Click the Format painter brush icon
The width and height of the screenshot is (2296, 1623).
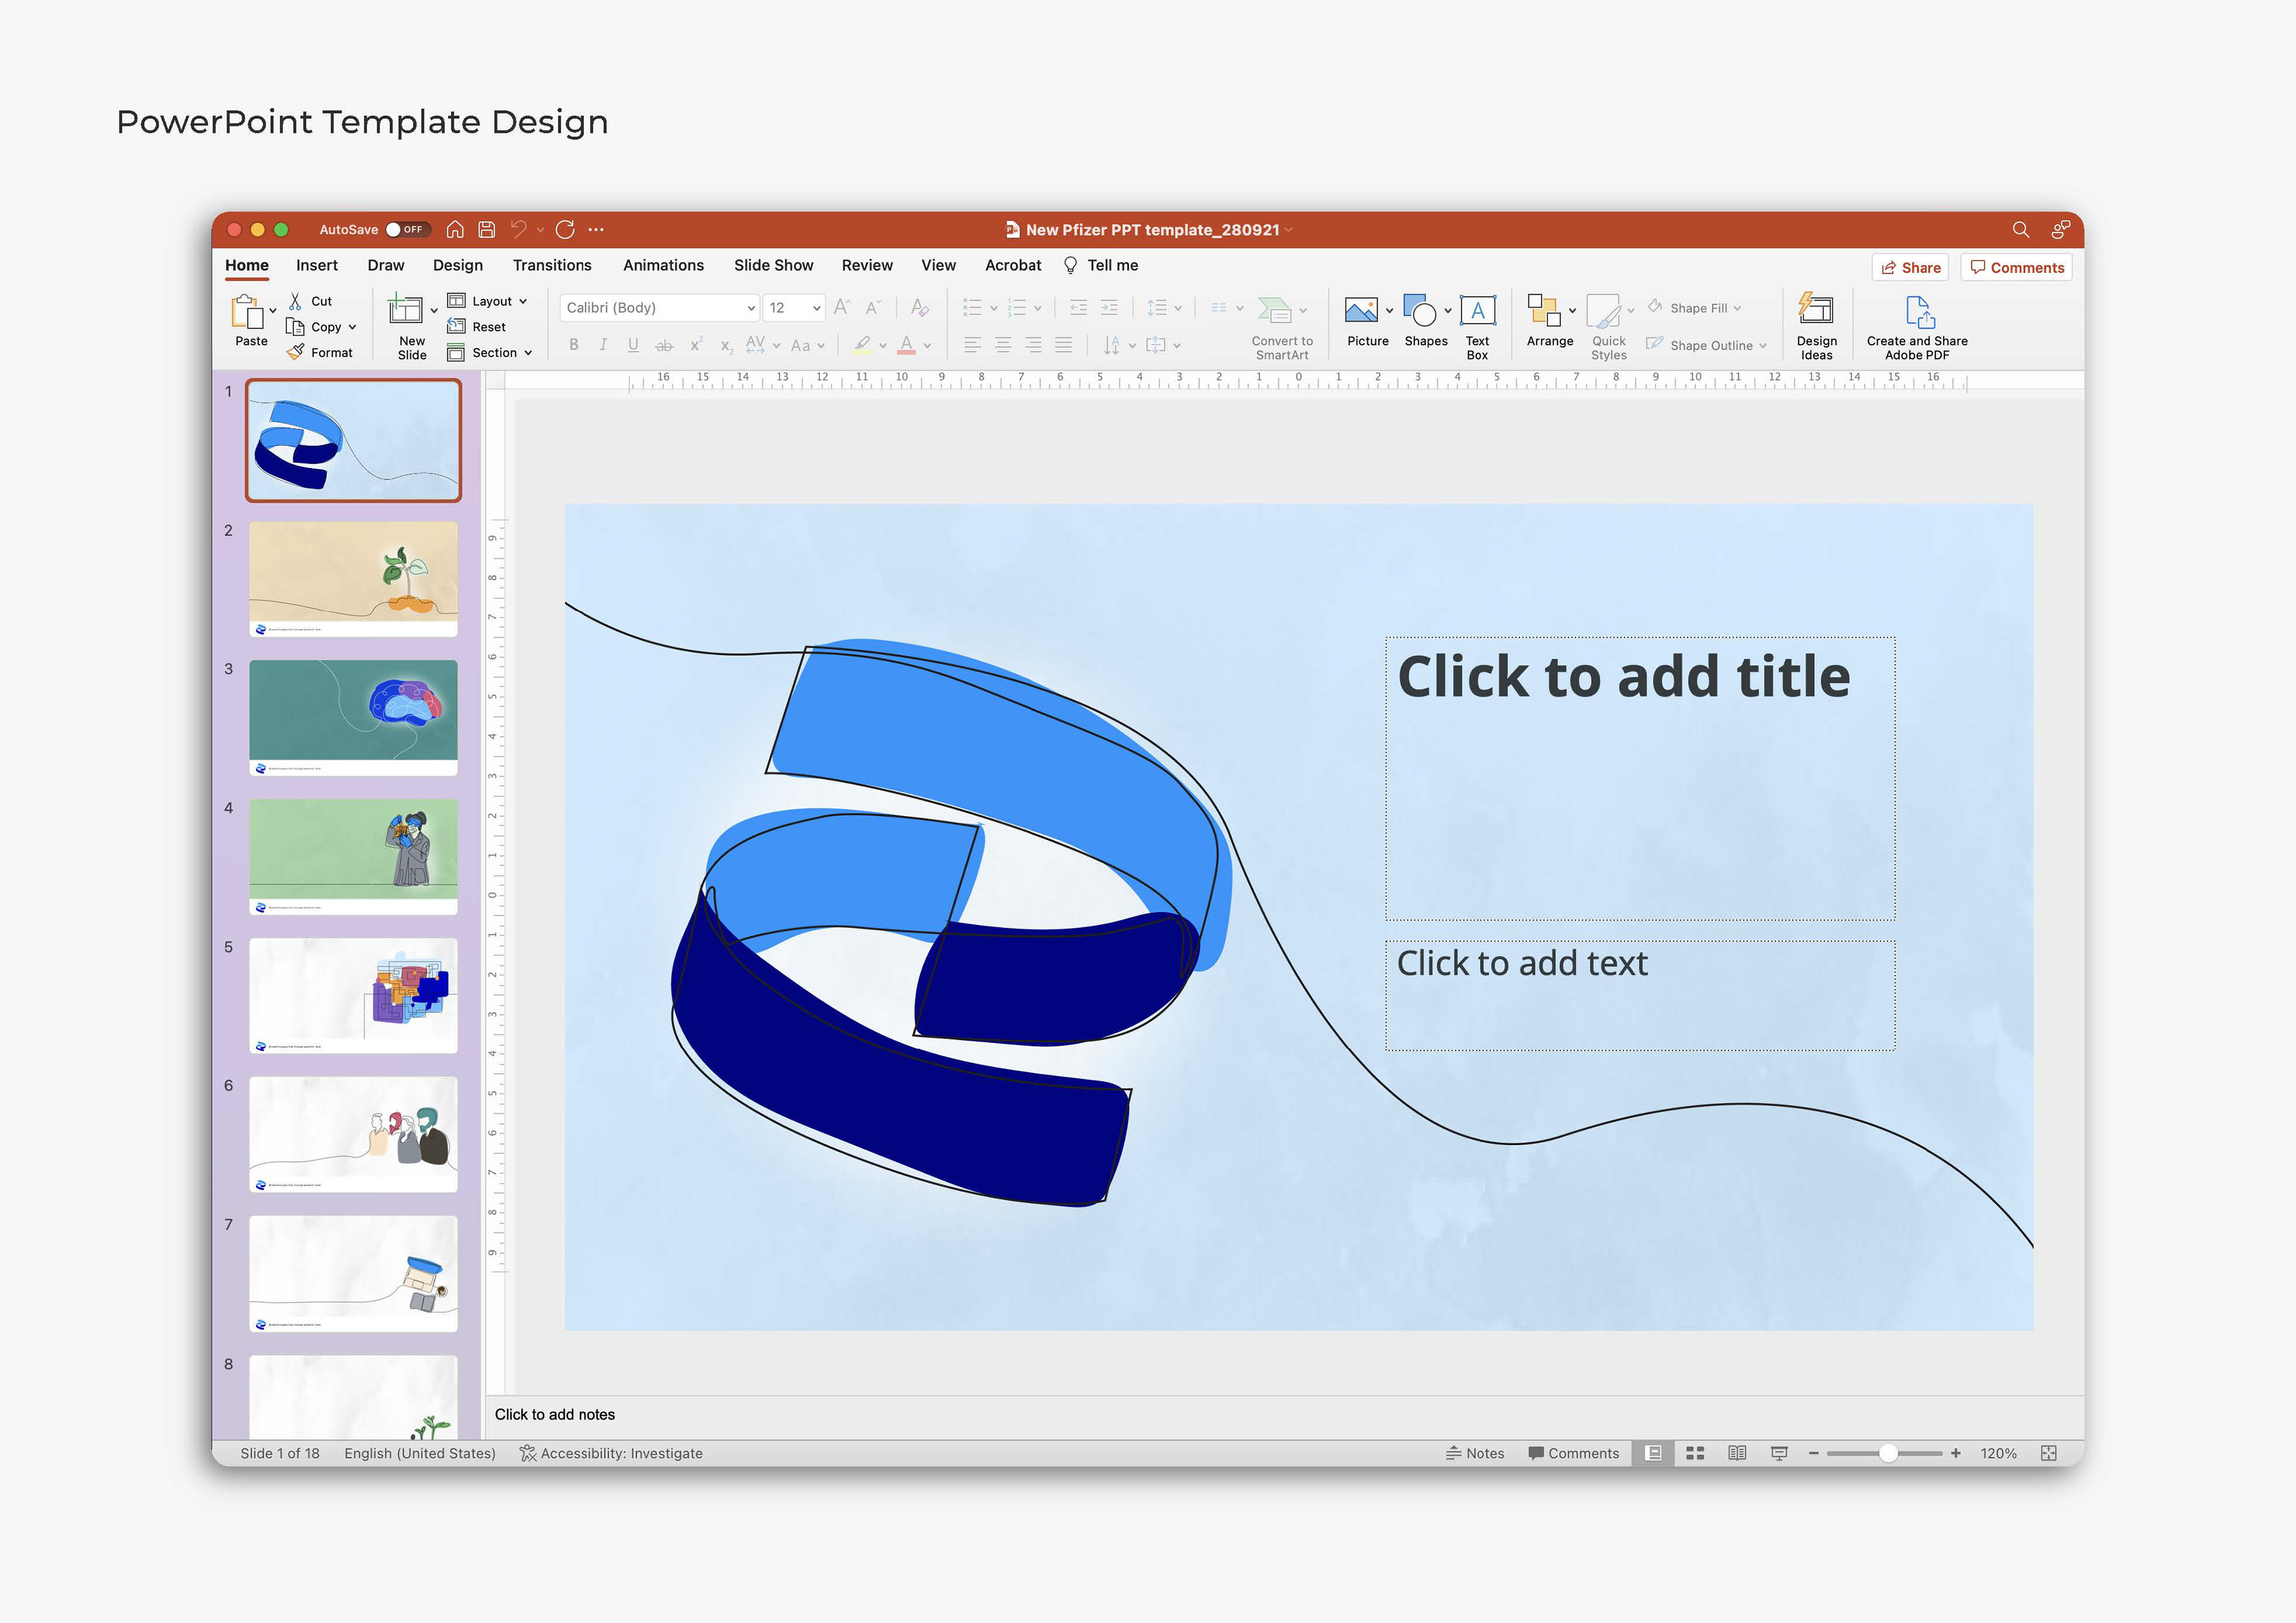tap(296, 352)
